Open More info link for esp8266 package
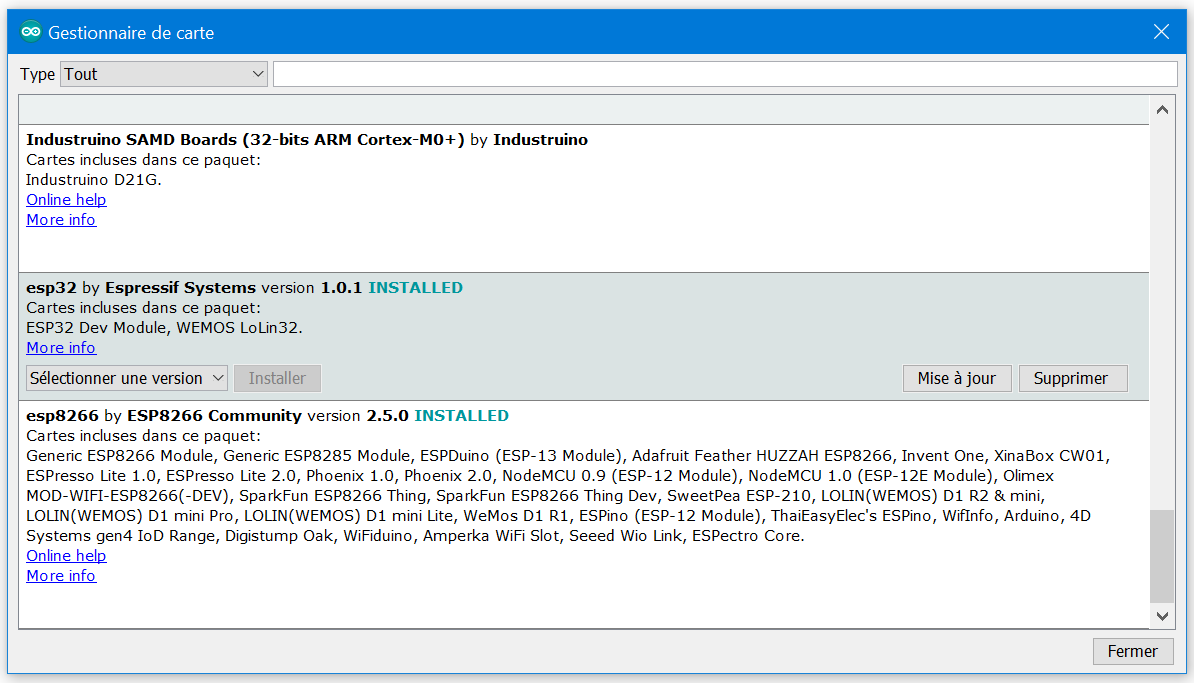This screenshot has height=683, width=1194. click(61, 576)
